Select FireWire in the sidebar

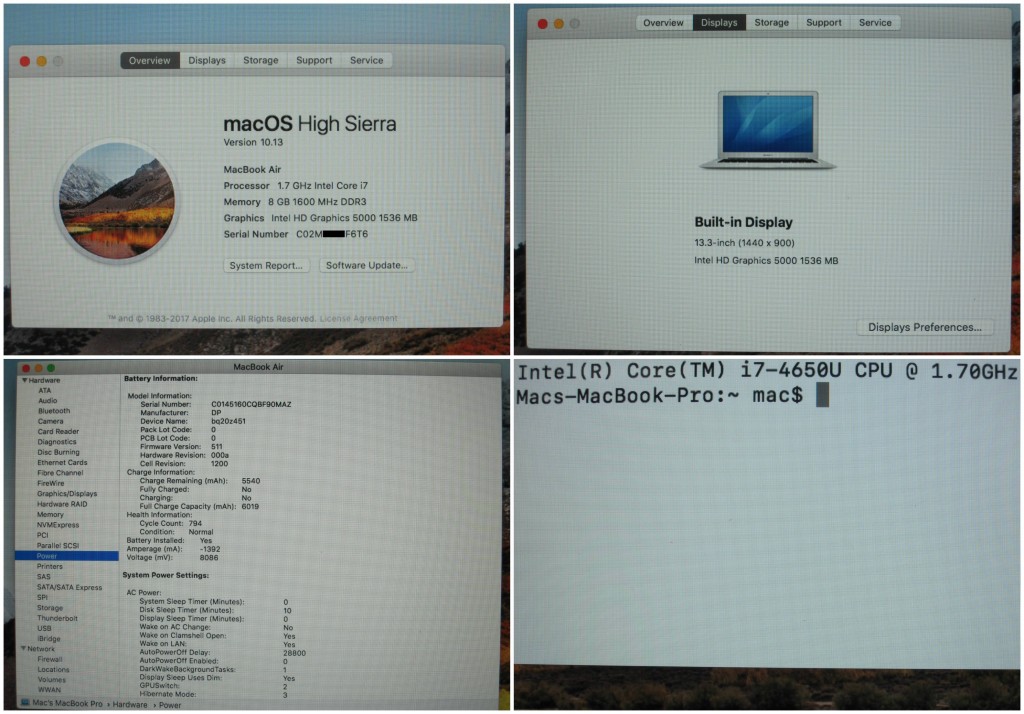[x=50, y=483]
